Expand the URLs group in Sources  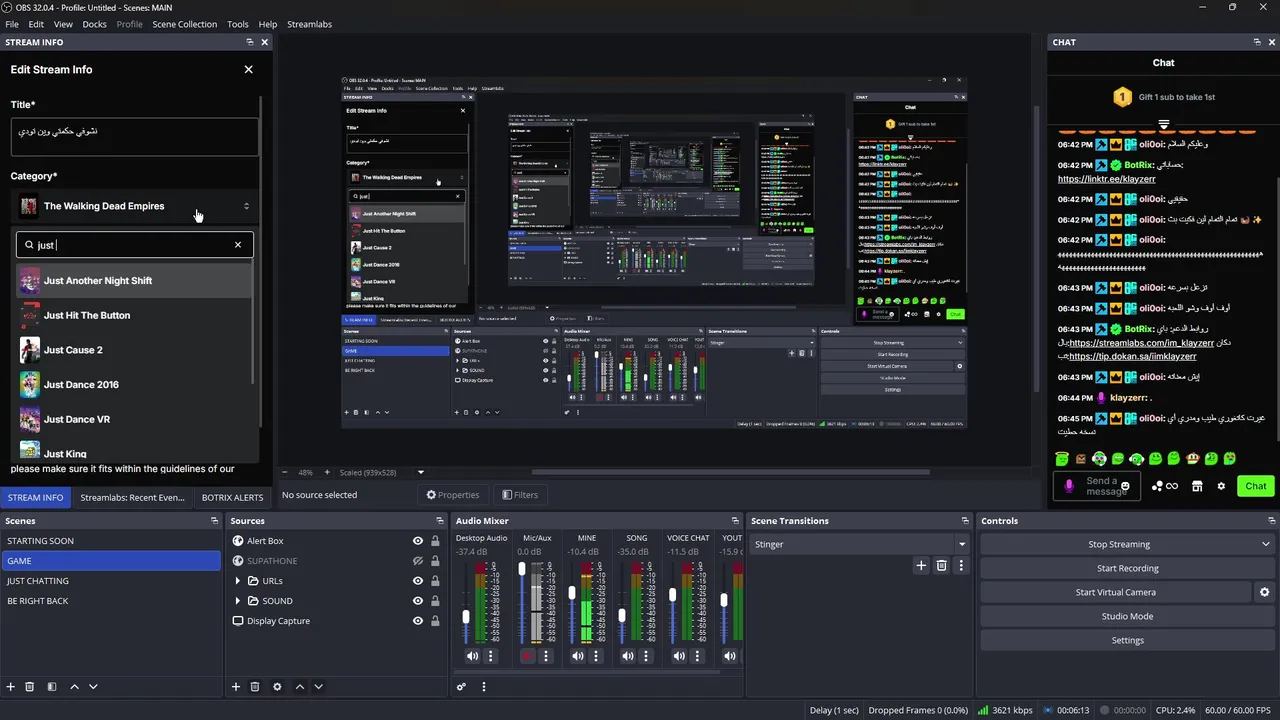(x=238, y=581)
